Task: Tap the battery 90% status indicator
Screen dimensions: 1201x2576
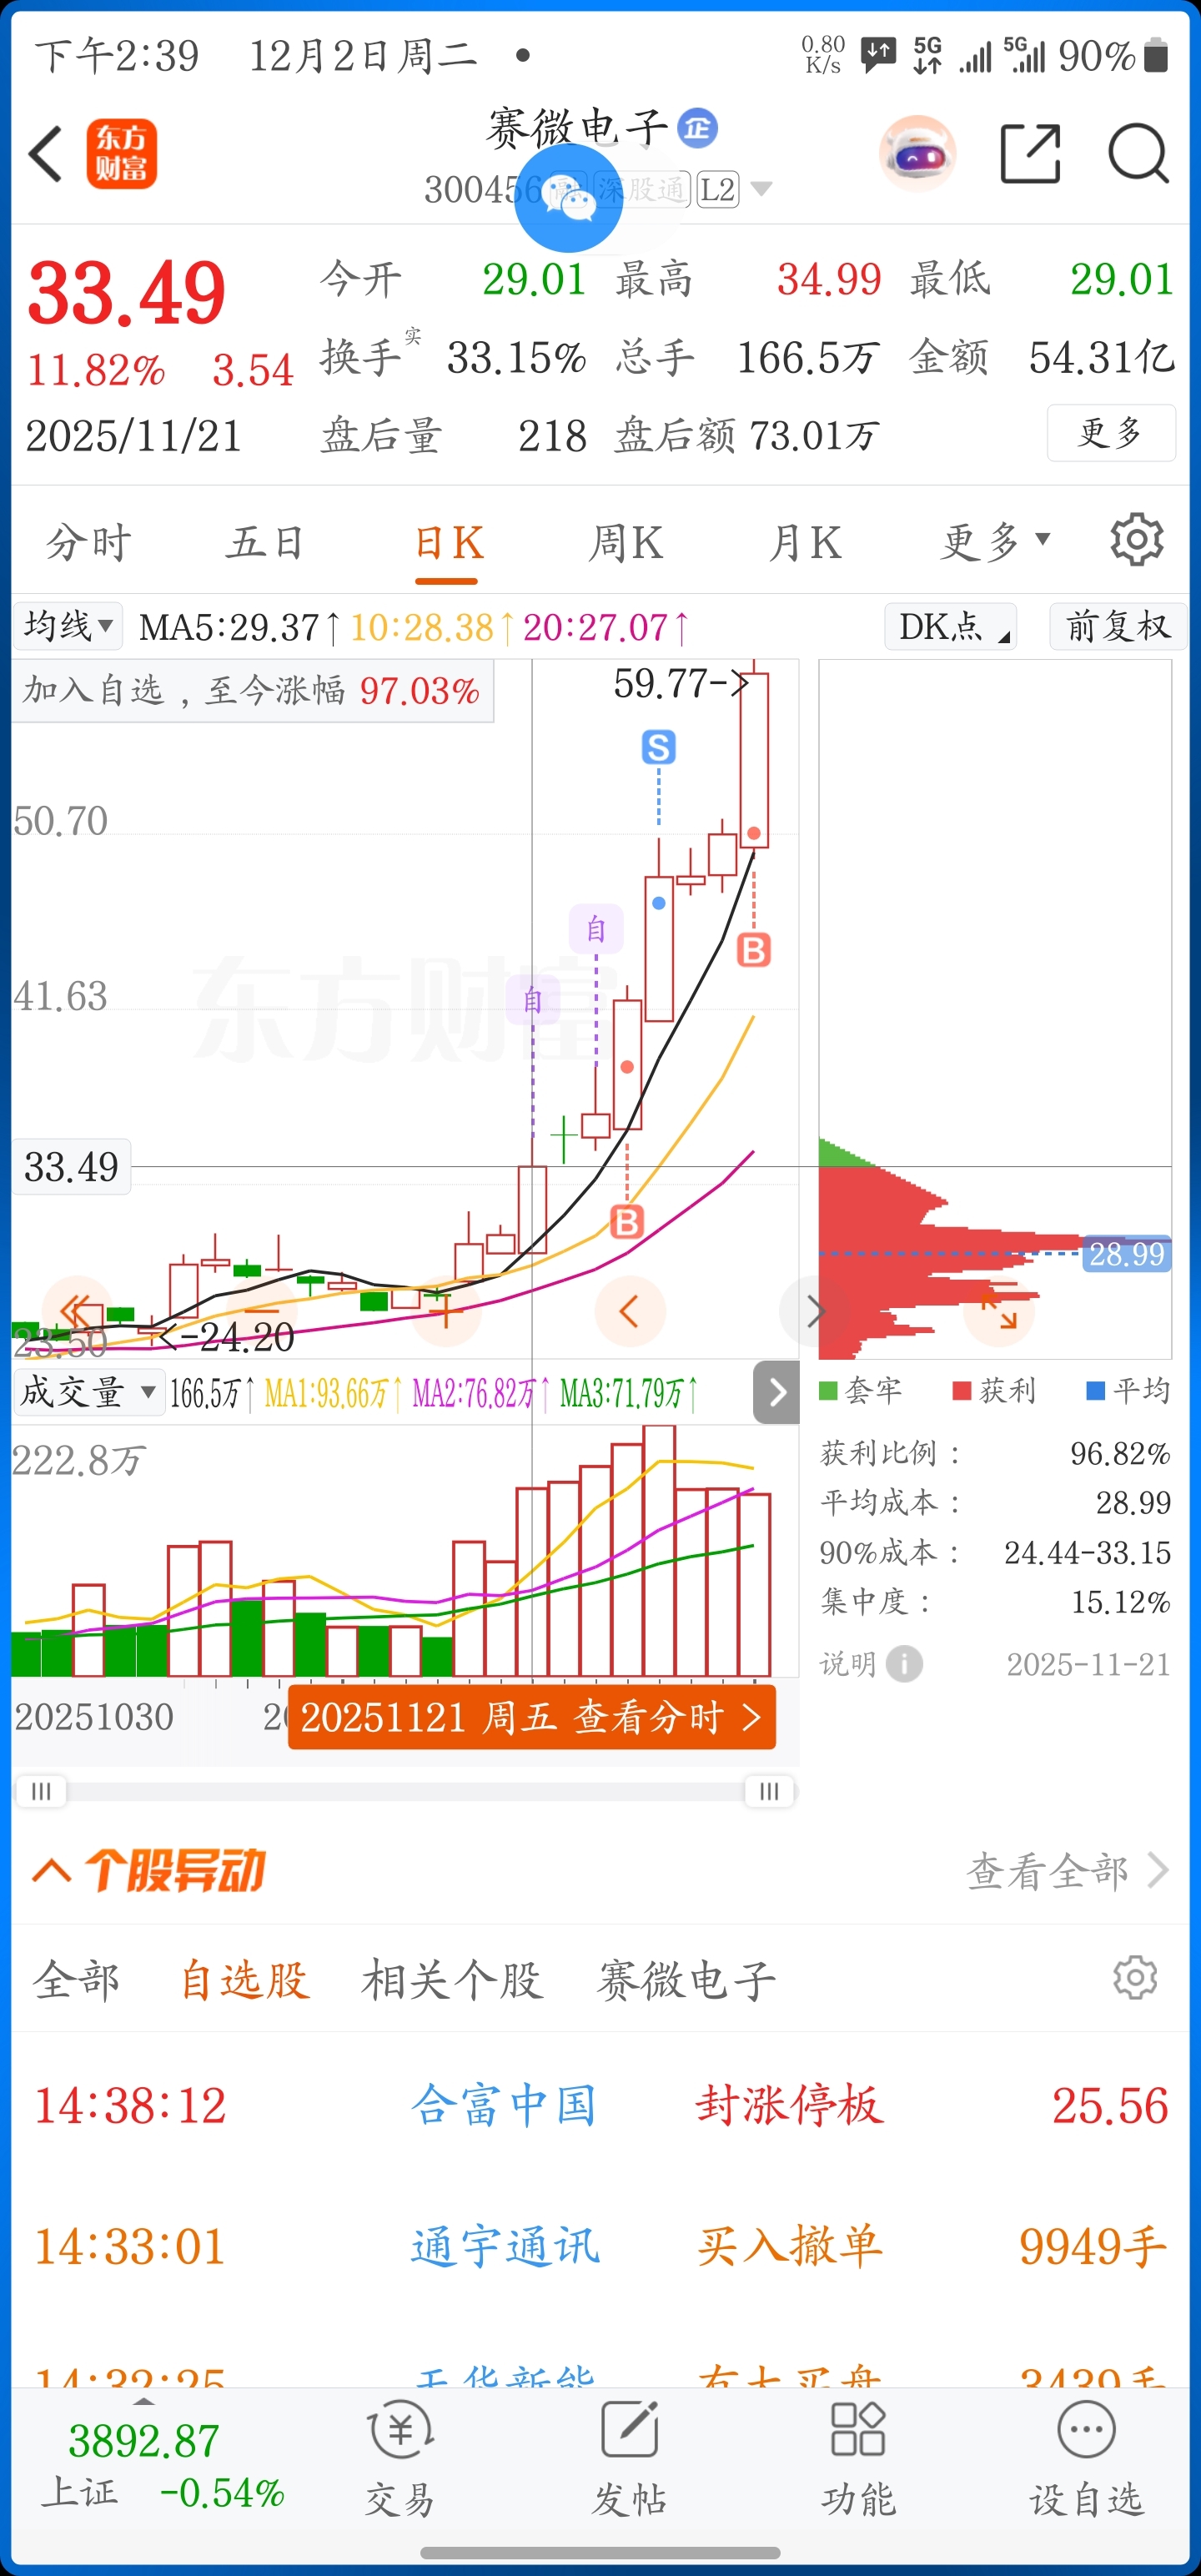Action: 1113,56
